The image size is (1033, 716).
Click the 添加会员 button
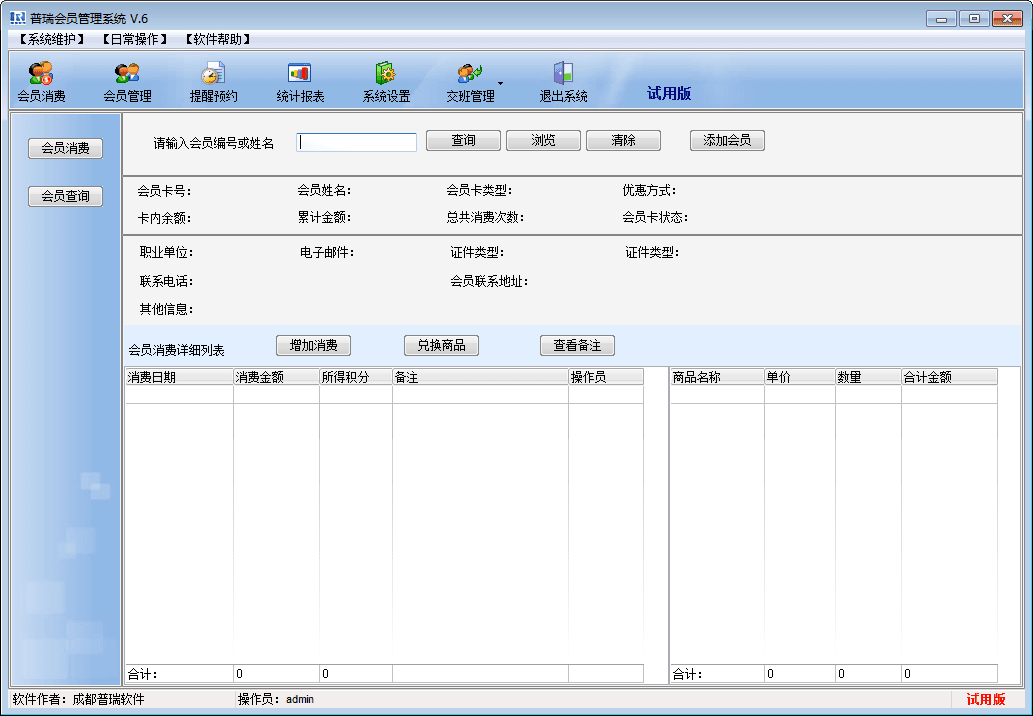[x=727, y=141]
